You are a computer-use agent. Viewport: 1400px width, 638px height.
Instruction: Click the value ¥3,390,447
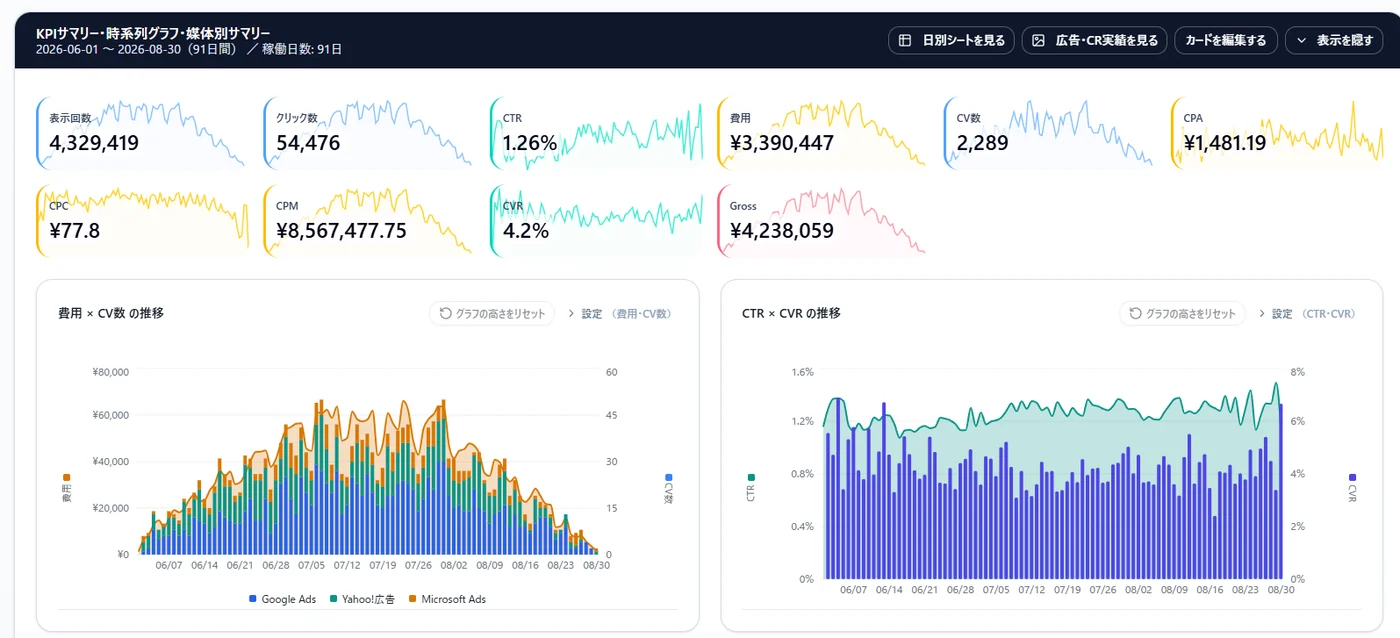[x=782, y=143]
